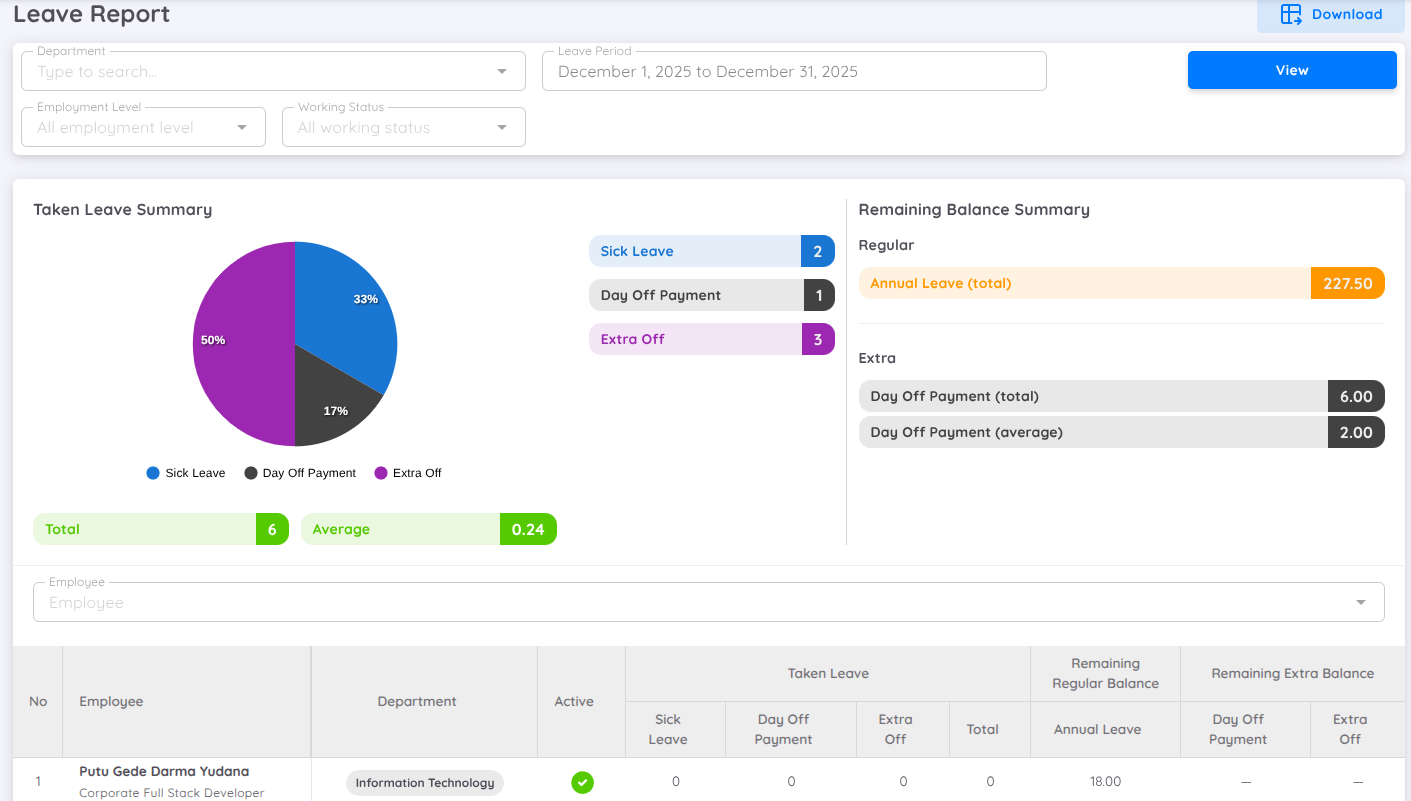Click the Download icon beside the Download label
This screenshot has width=1411, height=801.
pos(1289,14)
